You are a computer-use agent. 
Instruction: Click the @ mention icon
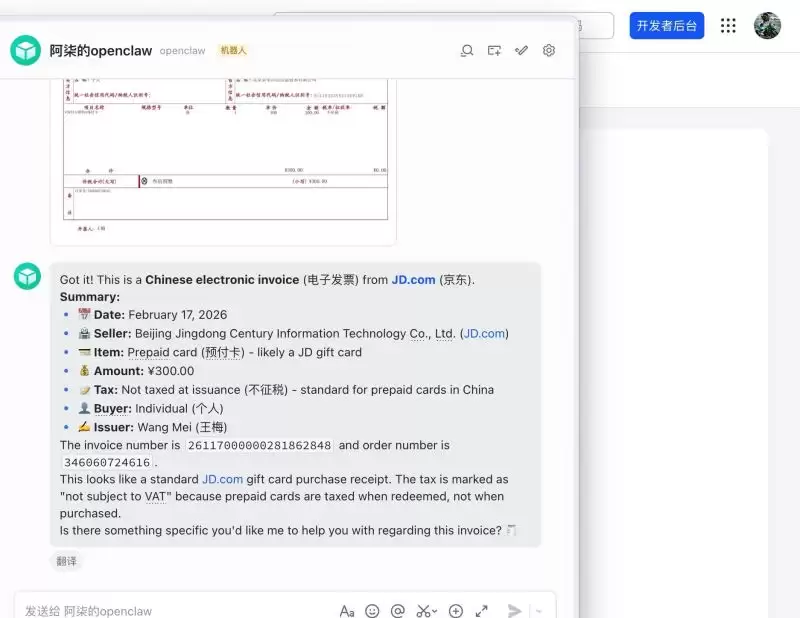398,611
